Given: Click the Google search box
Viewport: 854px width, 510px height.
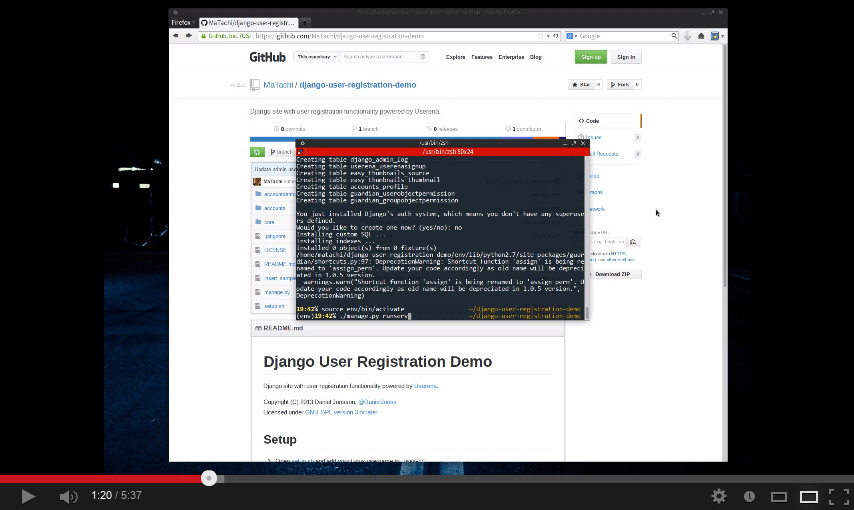Looking at the screenshot, I should pos(624,36).
